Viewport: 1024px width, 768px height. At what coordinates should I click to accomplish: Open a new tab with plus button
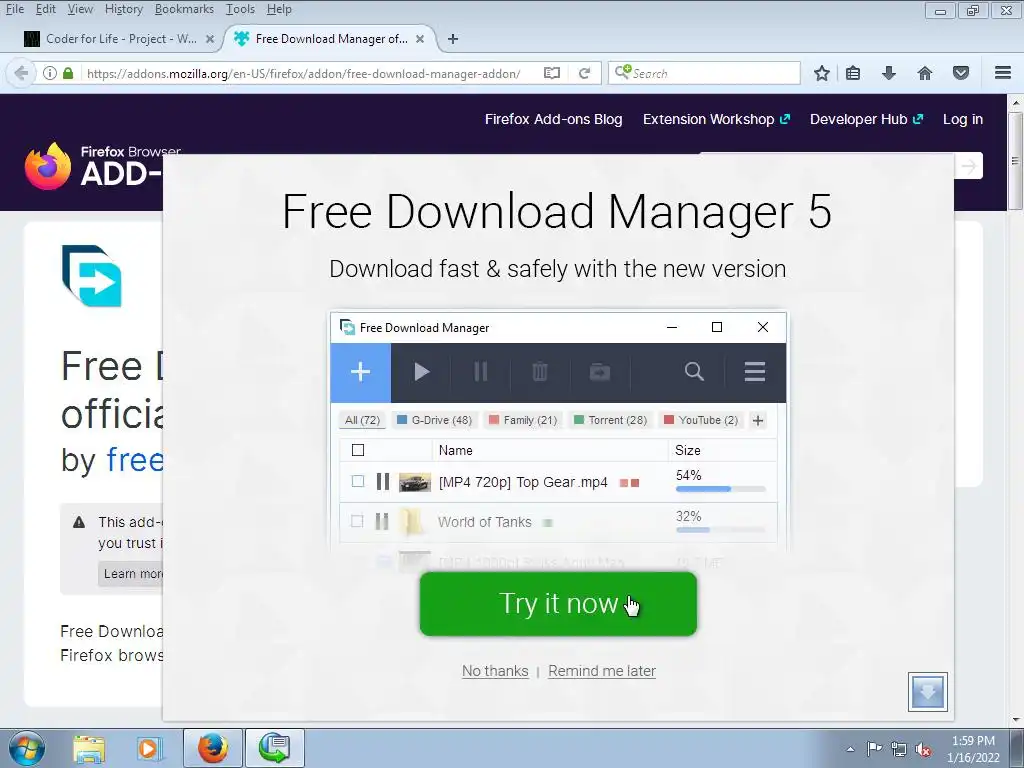(453, 39)
